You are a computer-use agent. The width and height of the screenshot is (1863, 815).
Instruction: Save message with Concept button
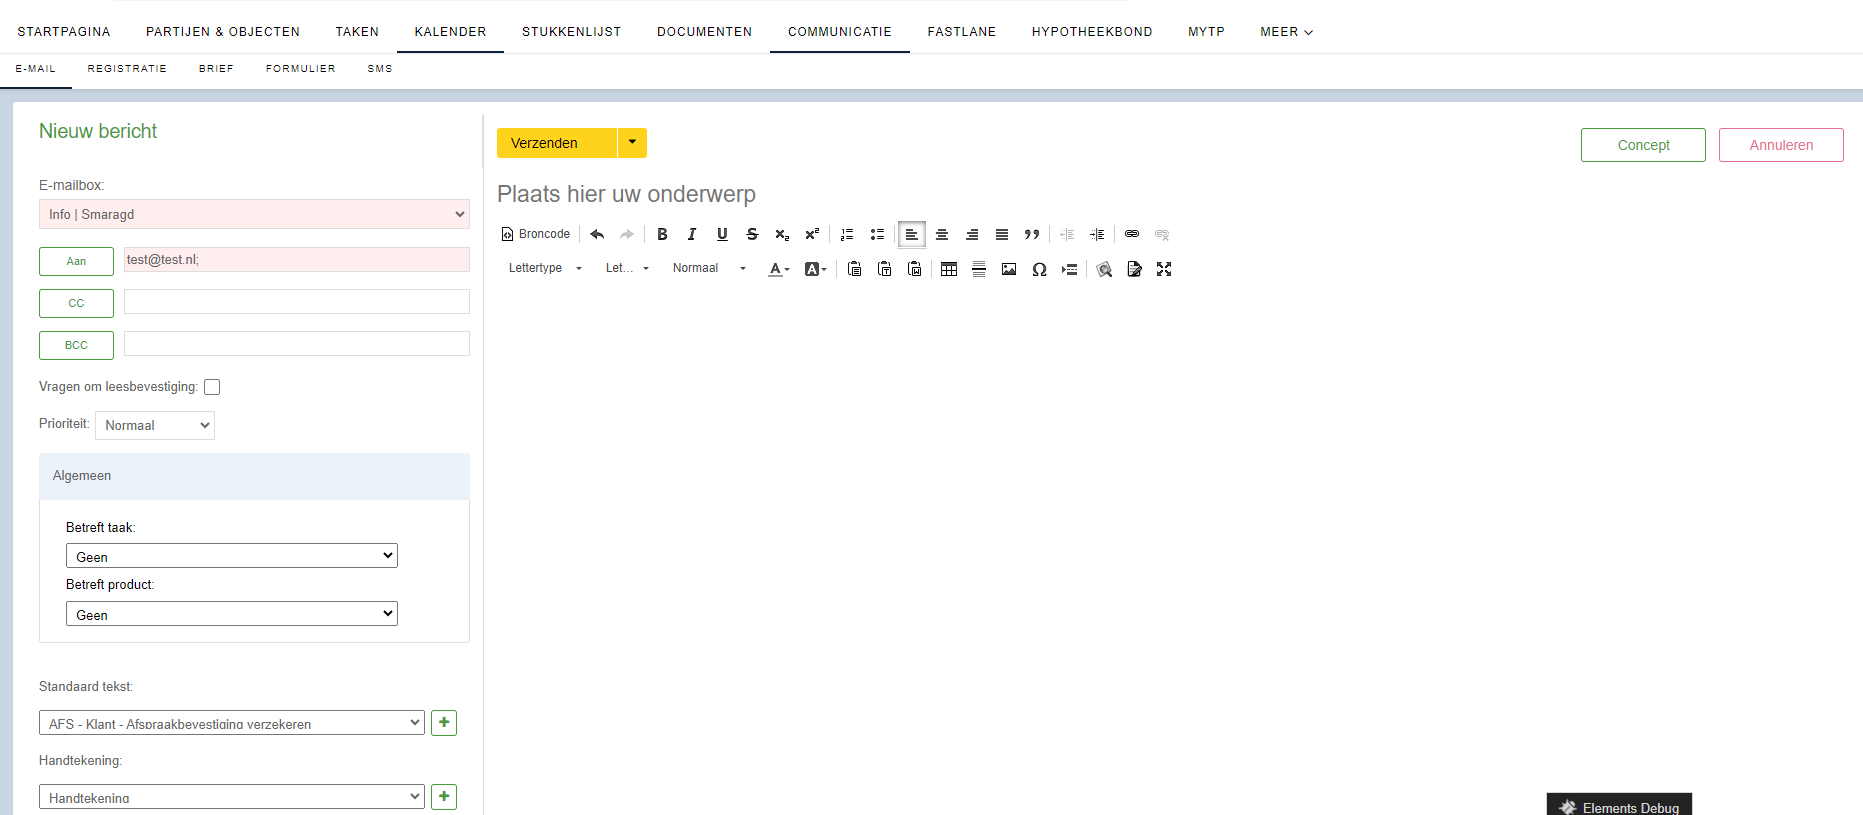pos(1643,145)
